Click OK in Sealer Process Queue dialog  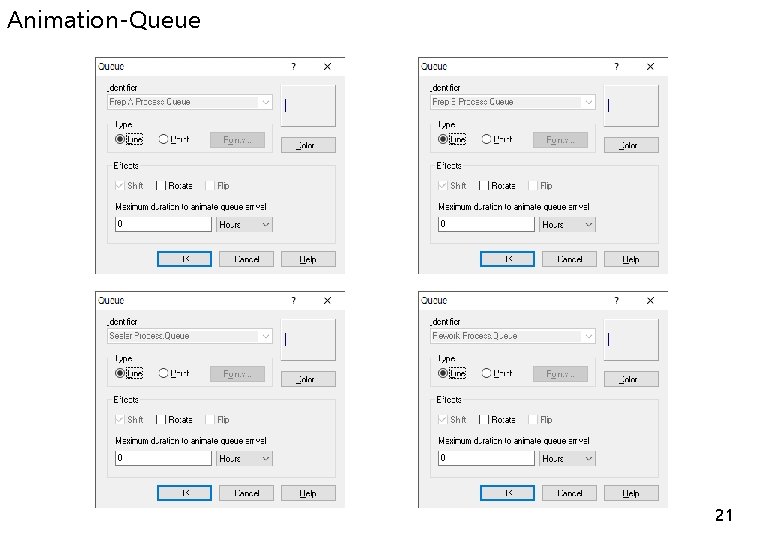click(x=185, y=493)
